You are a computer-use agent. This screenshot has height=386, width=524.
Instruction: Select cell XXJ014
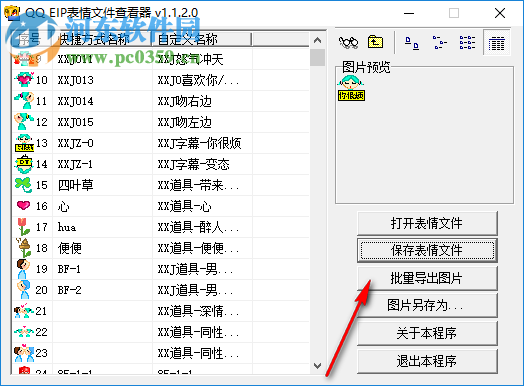point(76,101)
